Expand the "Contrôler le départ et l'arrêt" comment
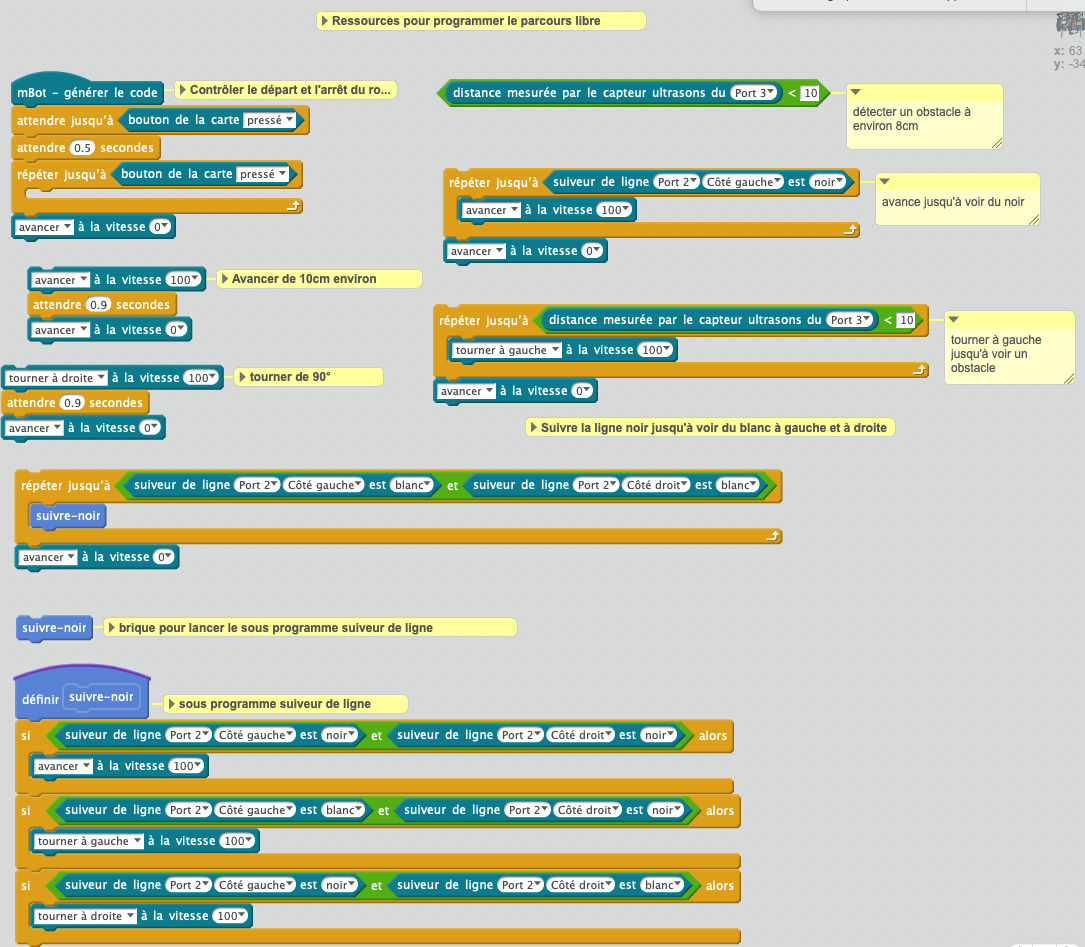The image size is (1085, 947). pyautogui.click(x=182, y=90)
